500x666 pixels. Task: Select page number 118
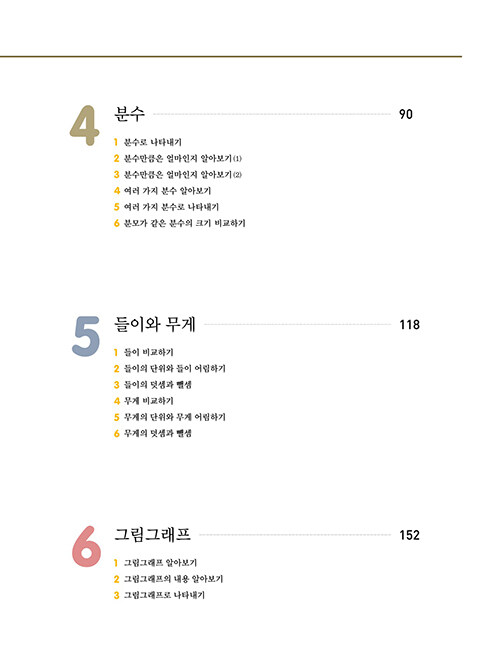pyautogui.click(x=410, y=325)
